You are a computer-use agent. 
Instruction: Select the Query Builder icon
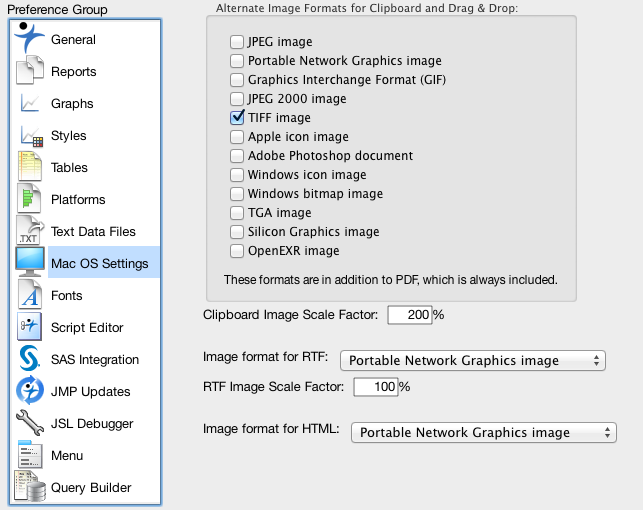pos(30,487)
